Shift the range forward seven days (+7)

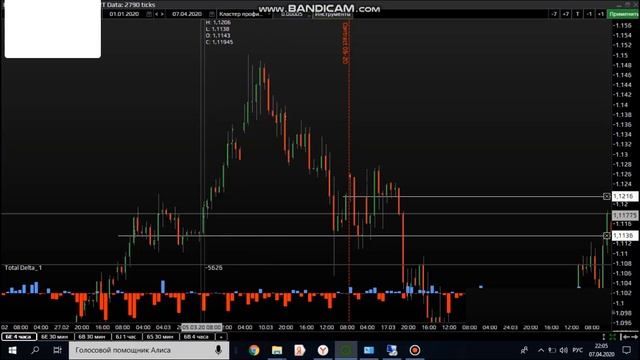click(x=566, y=14)
